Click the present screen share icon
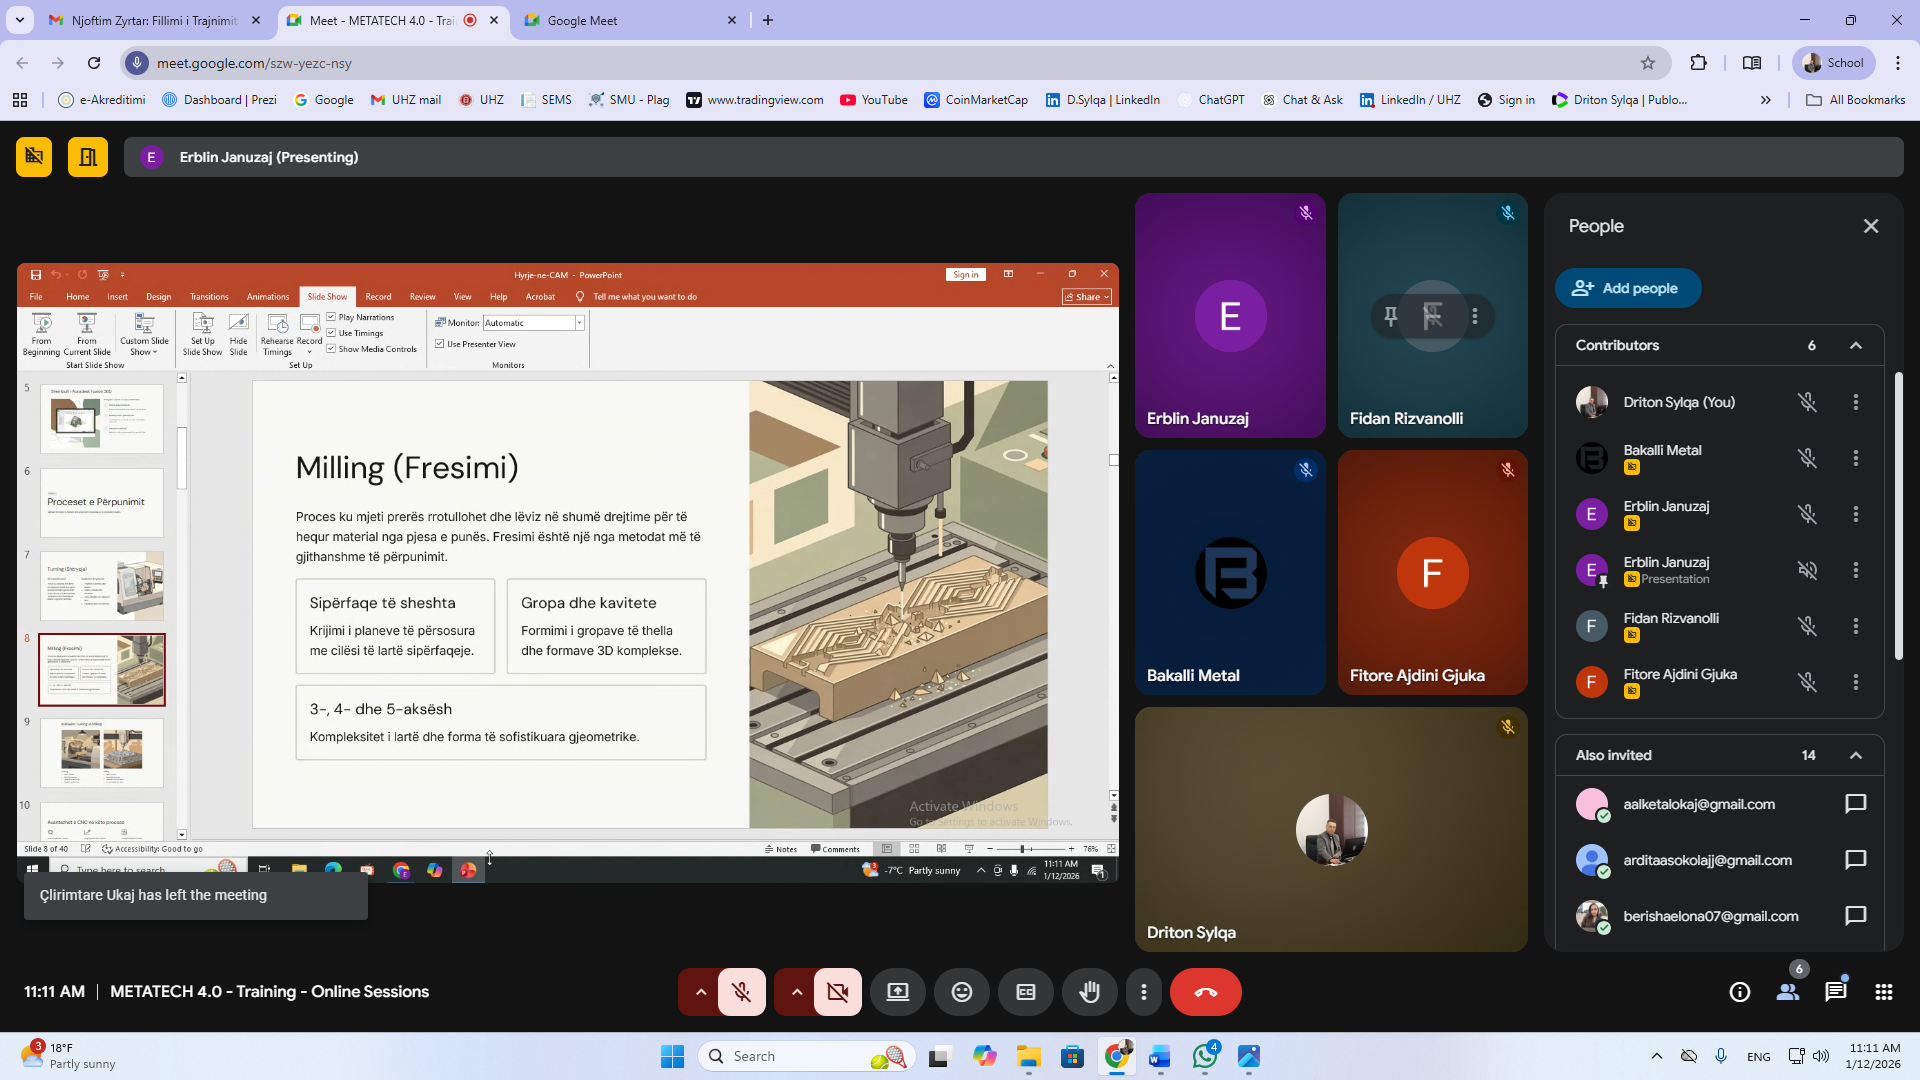The image size is (1920, 1080). tap(897, 992)
